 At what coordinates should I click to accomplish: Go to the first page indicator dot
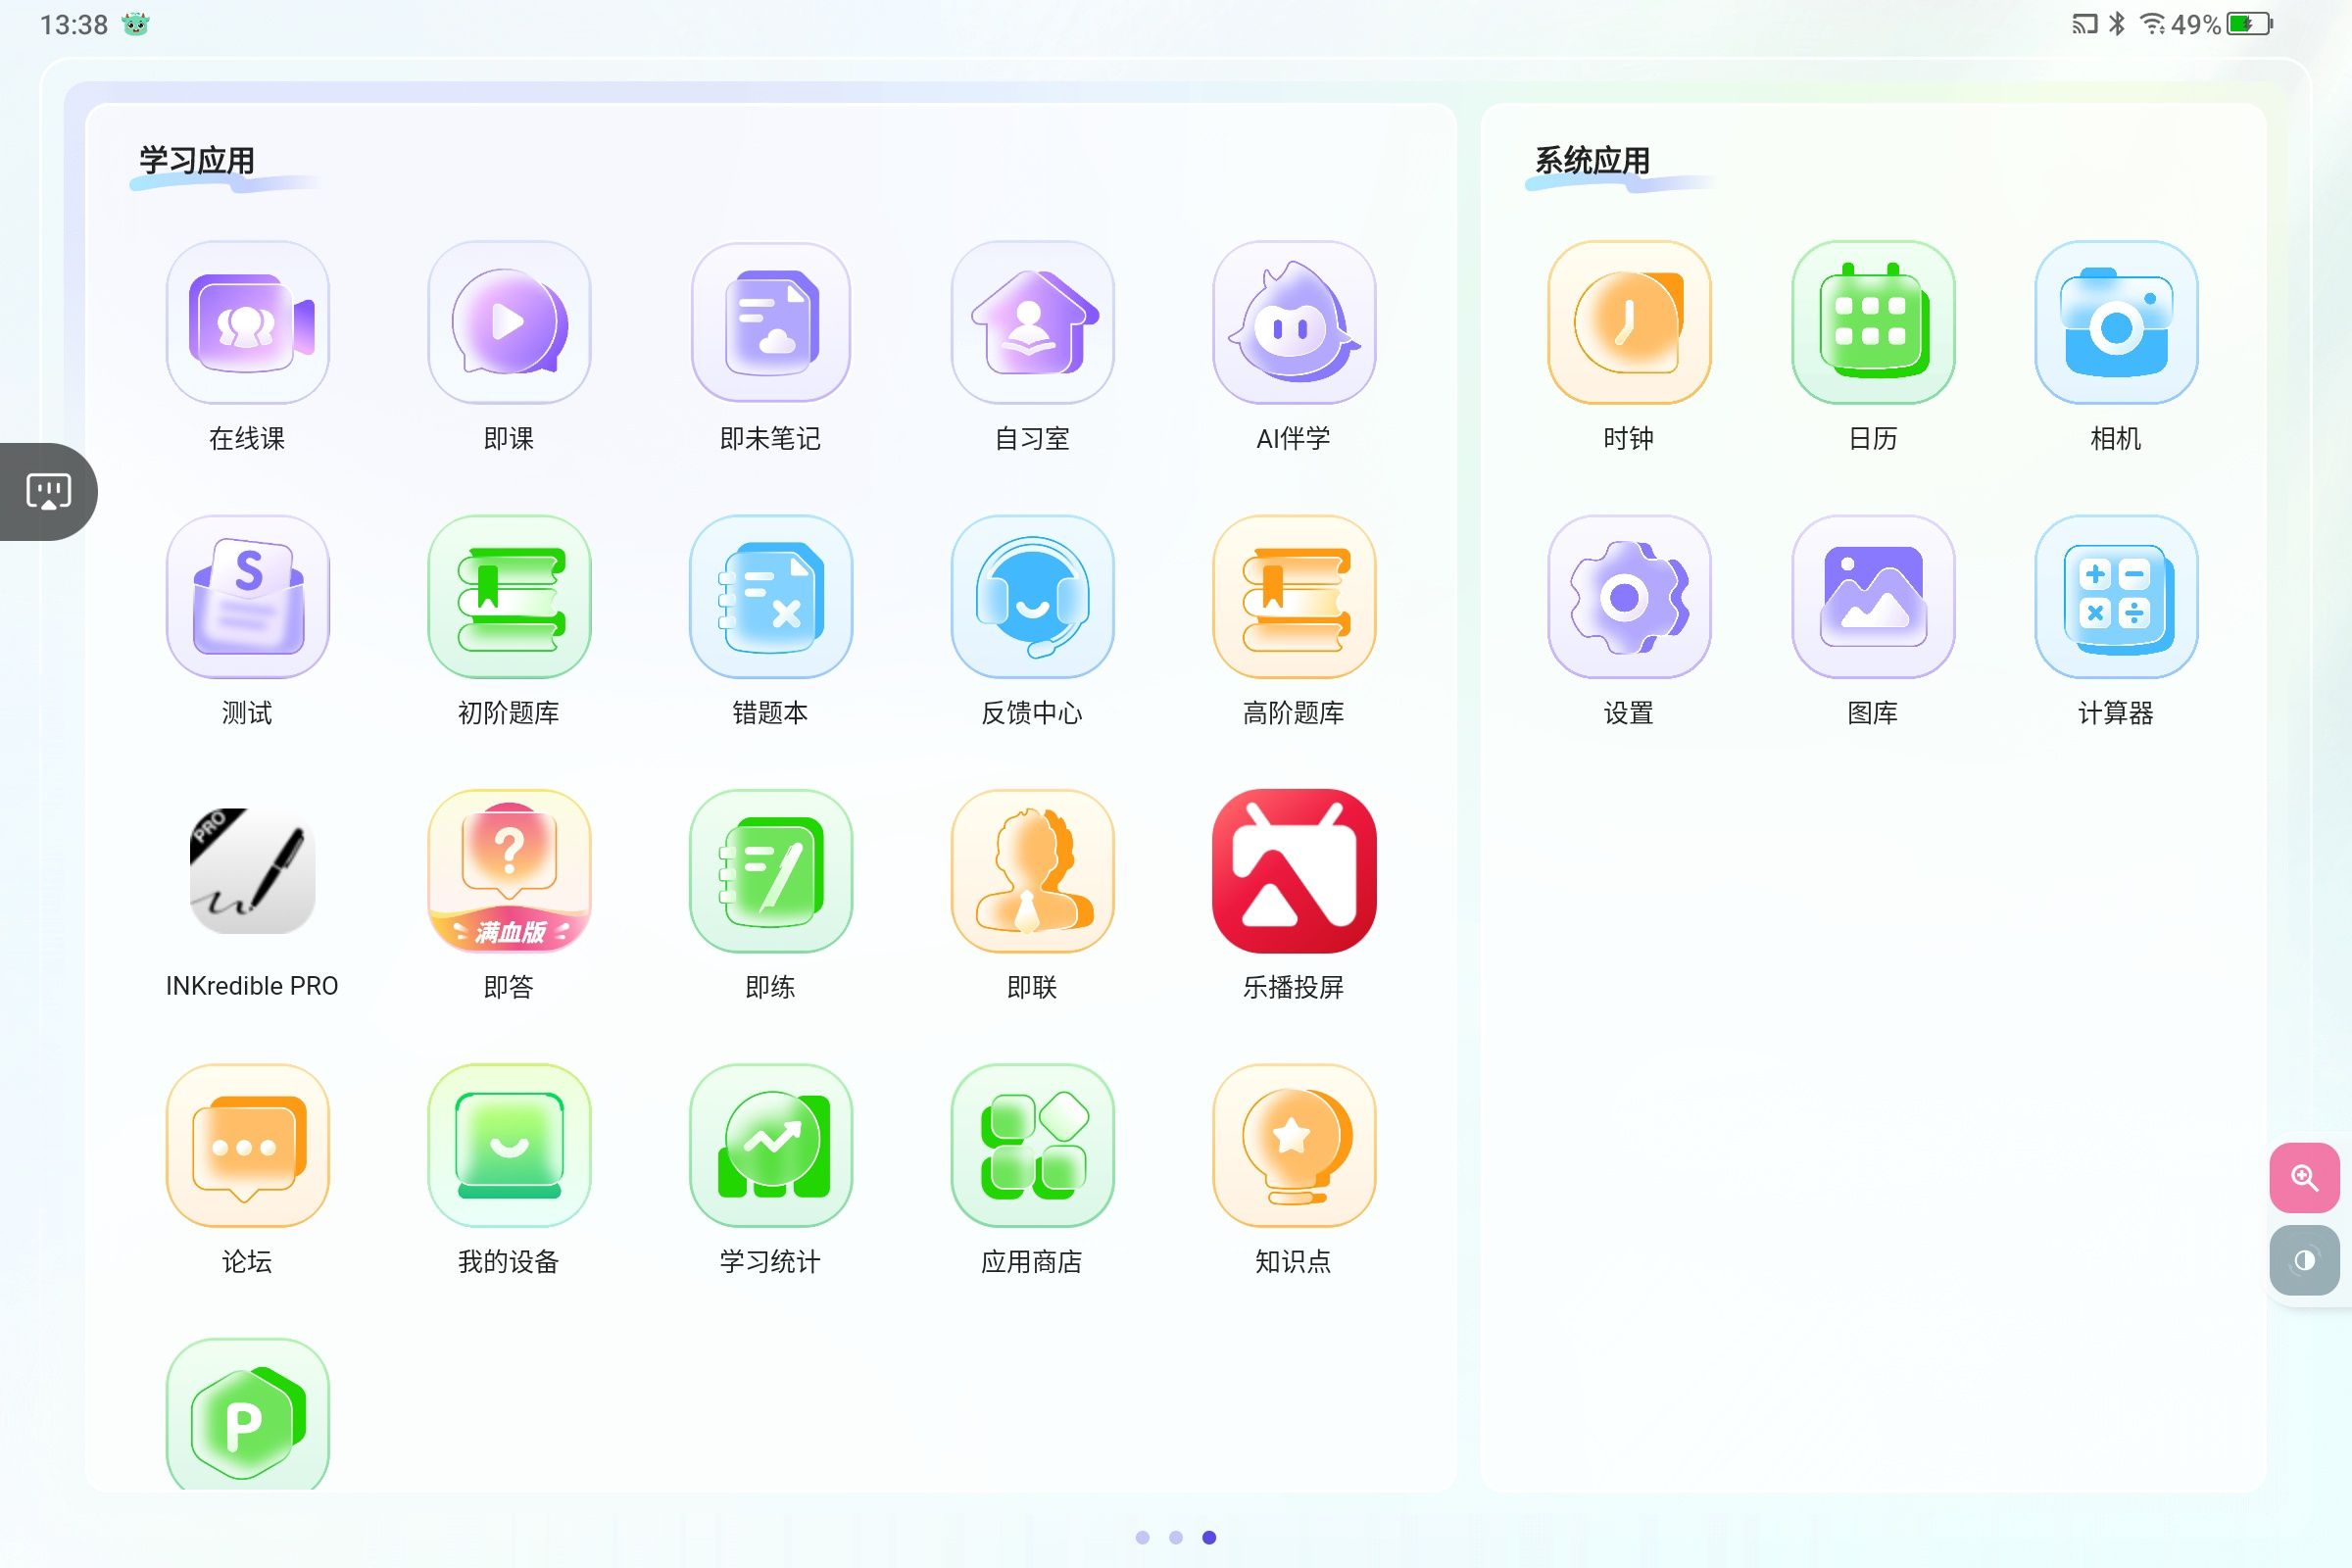click(1143, 1537)
